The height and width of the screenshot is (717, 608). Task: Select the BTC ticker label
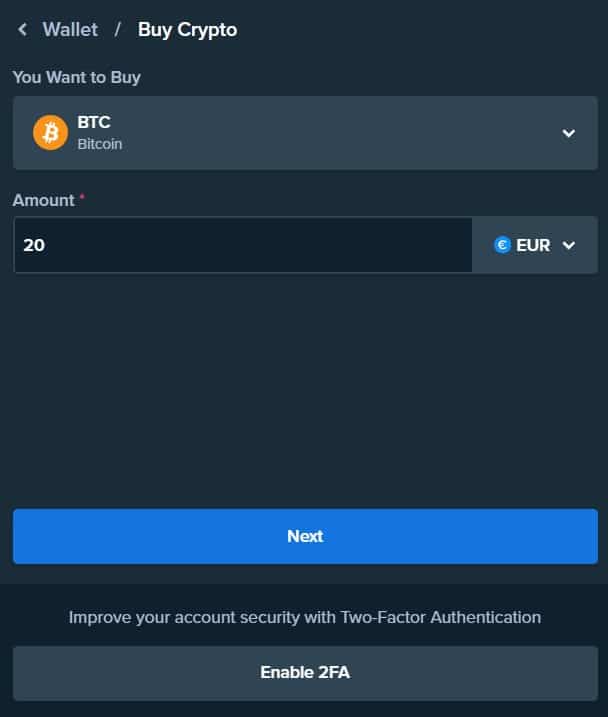coord(94,122)
